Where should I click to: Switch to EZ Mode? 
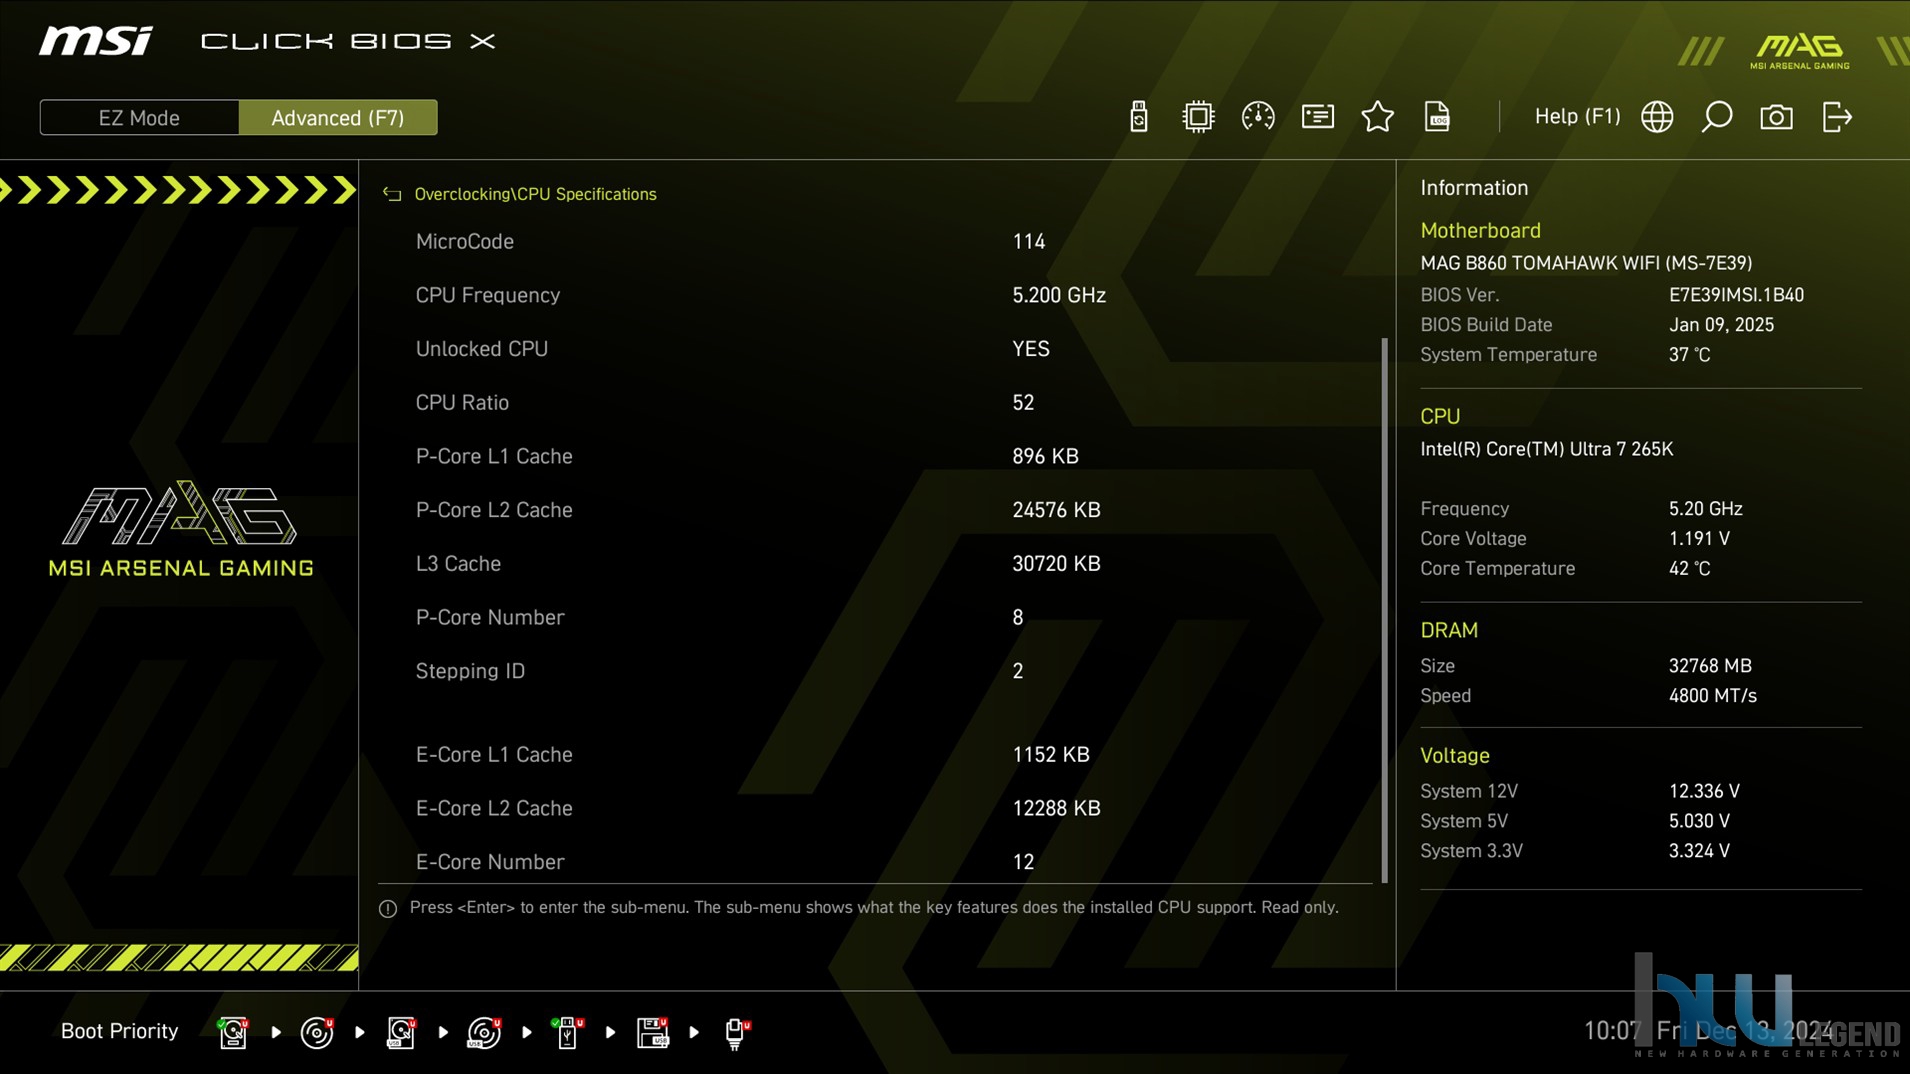(139, 117)
